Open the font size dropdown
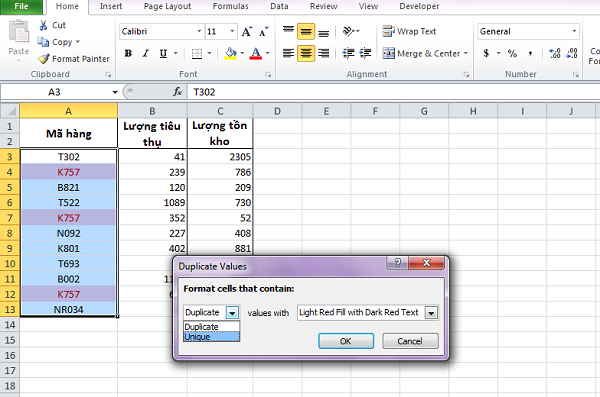This screenshot has height=397, width=600. 232,31
